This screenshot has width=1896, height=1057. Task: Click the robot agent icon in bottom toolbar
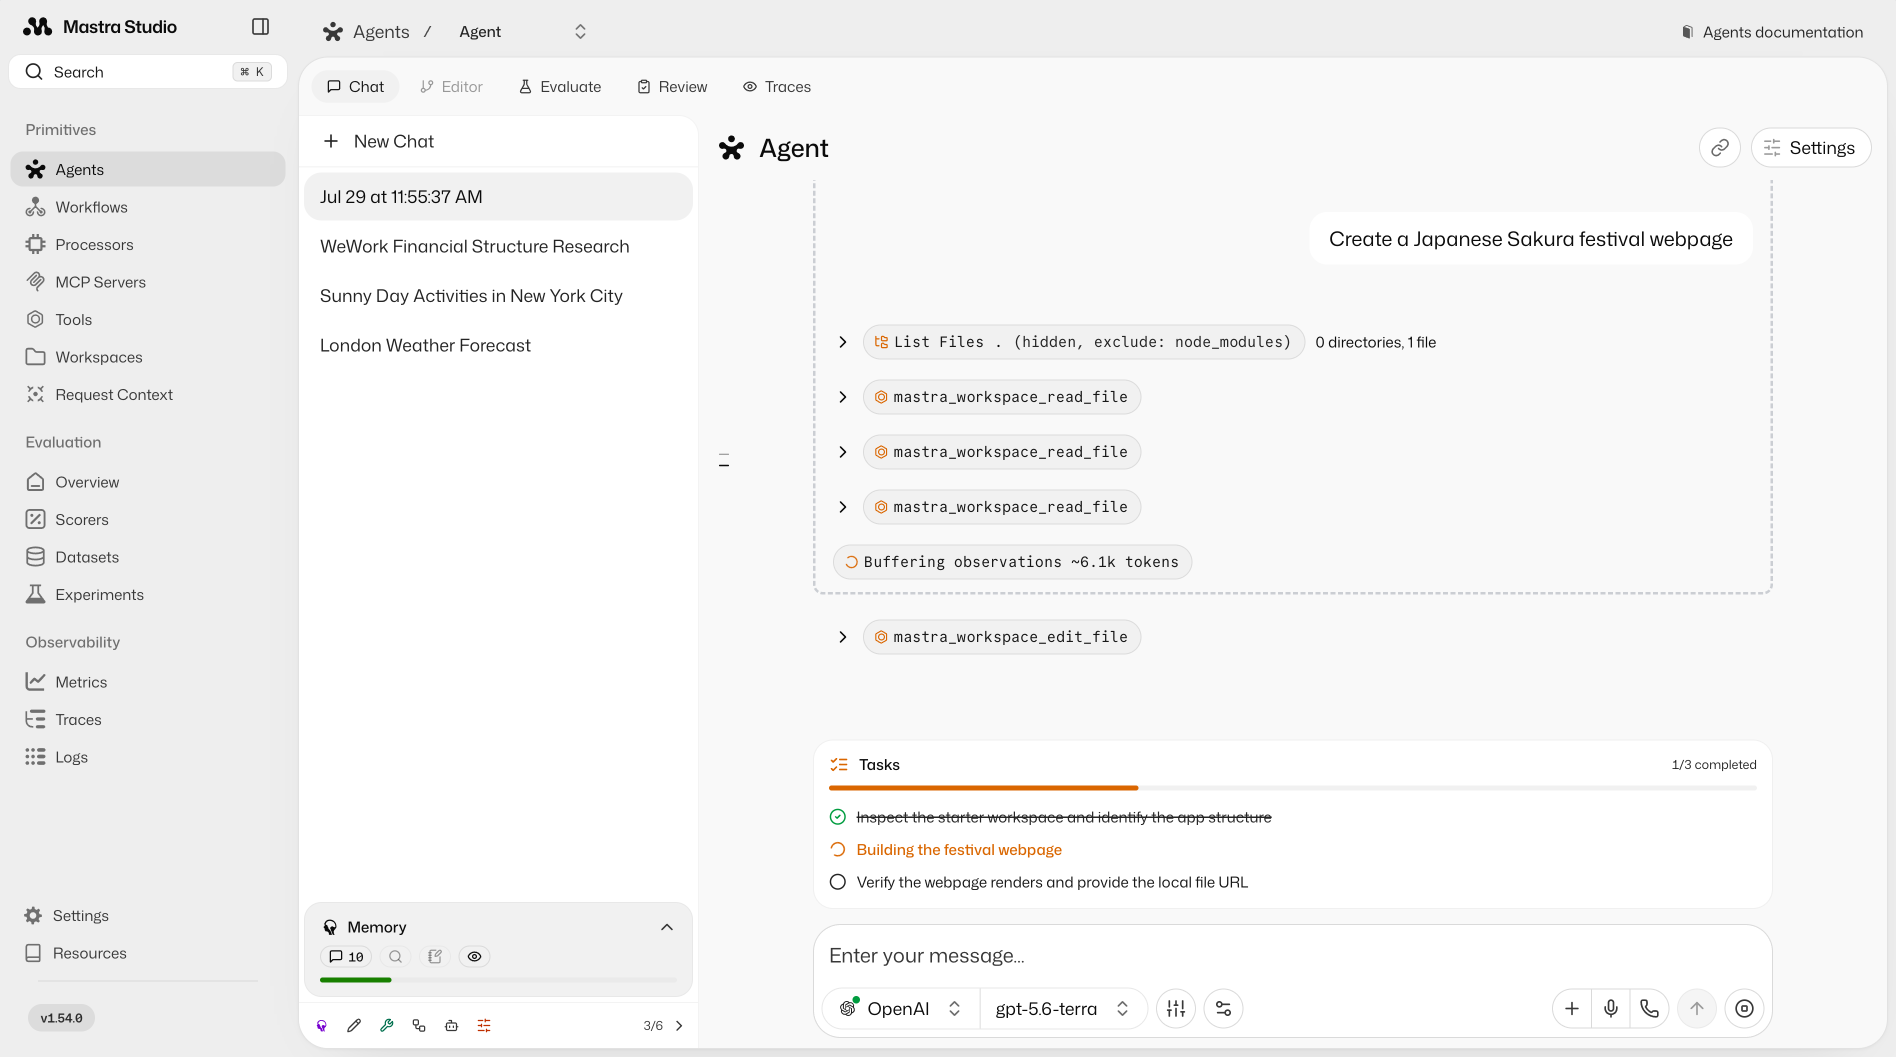pyautogui.click(x=451, y=1025)
